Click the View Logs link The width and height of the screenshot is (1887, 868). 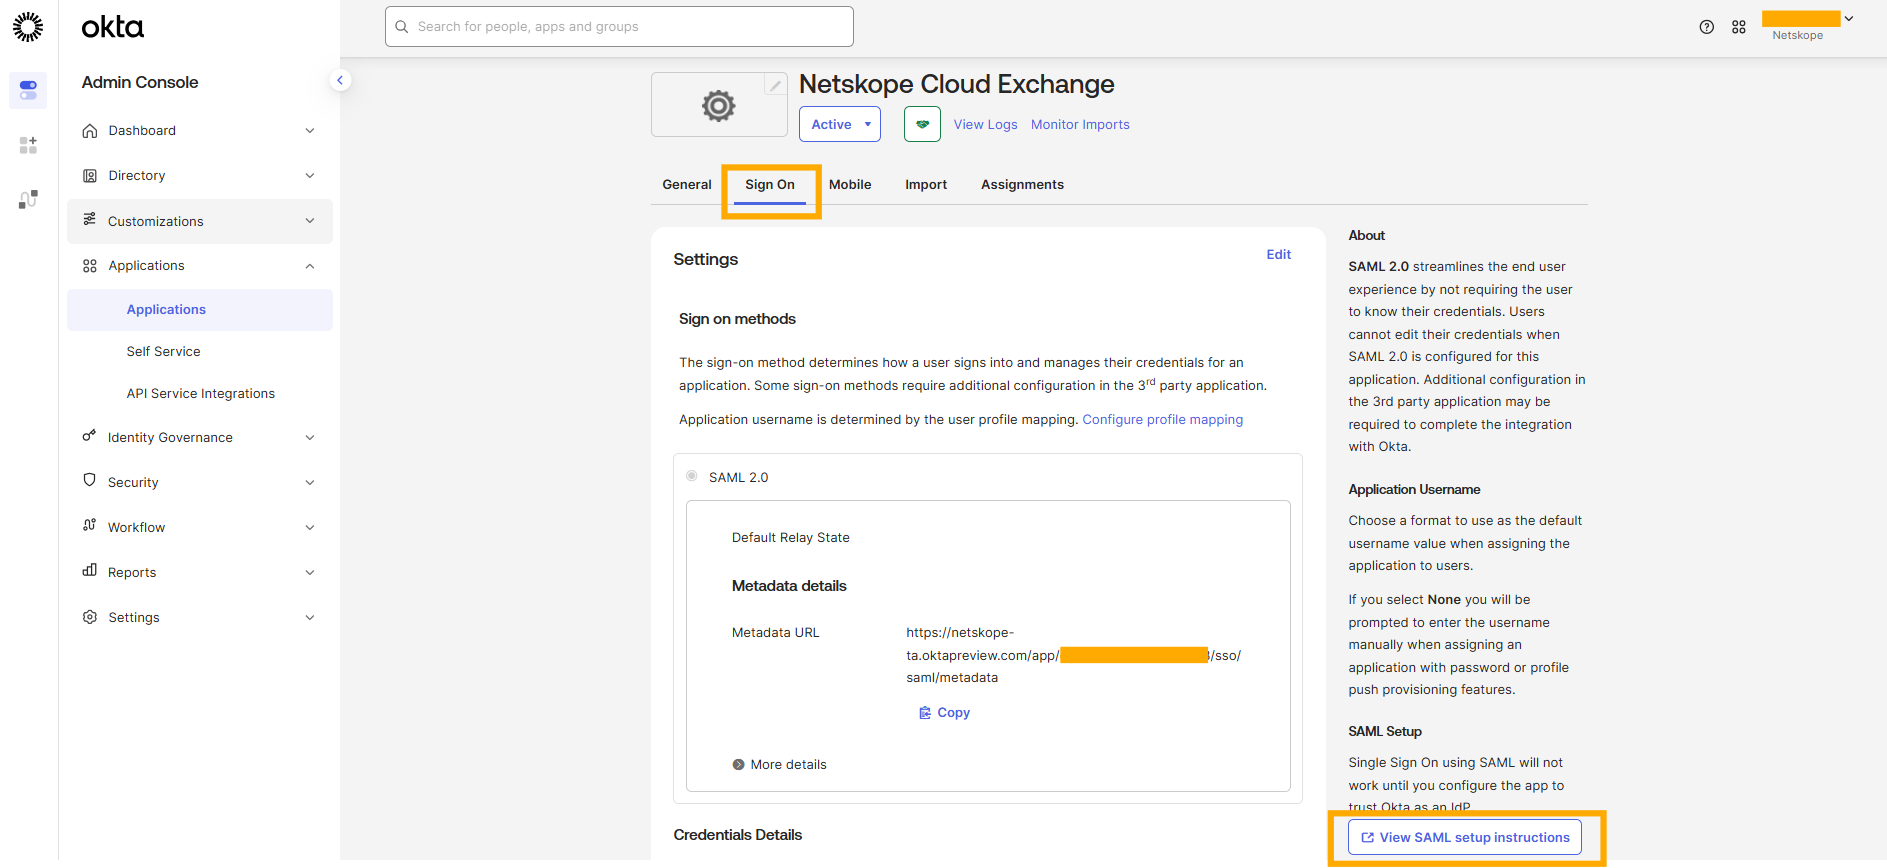[985, 125]
